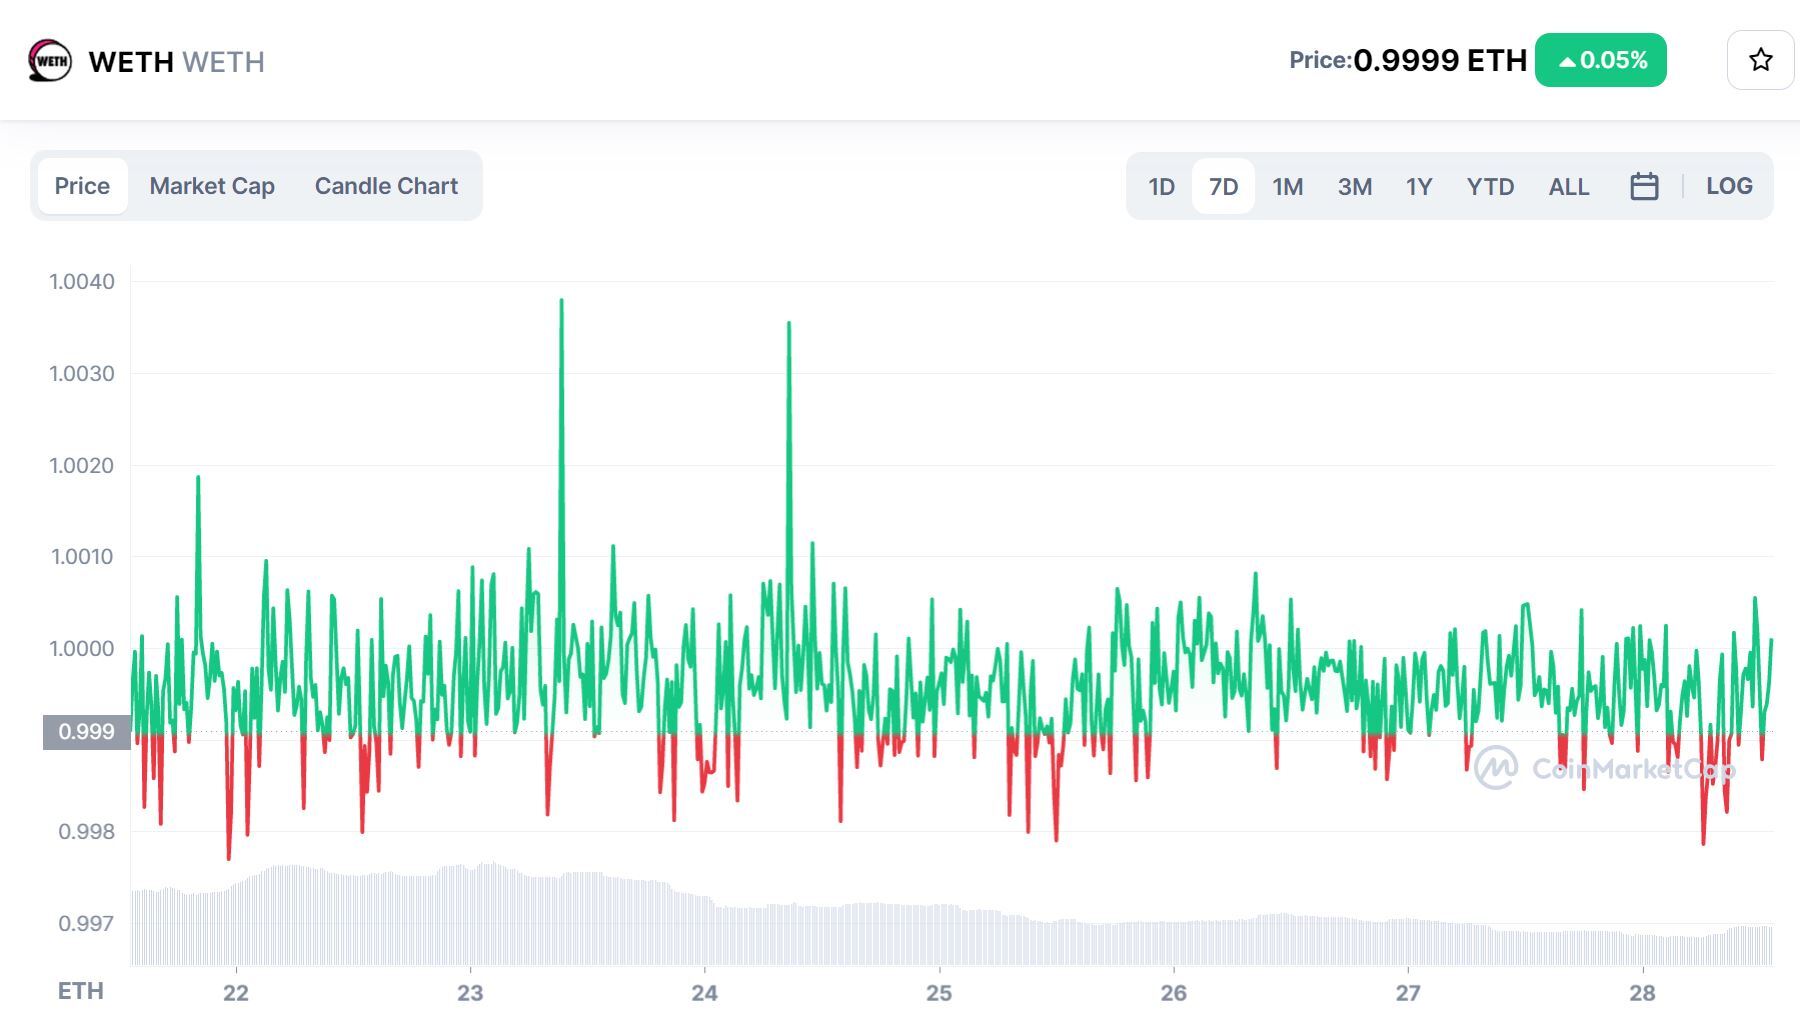The image size is (1800, 1014).
Task: Click the 1.0040 y-axis label
Action: tap(82, 281)
